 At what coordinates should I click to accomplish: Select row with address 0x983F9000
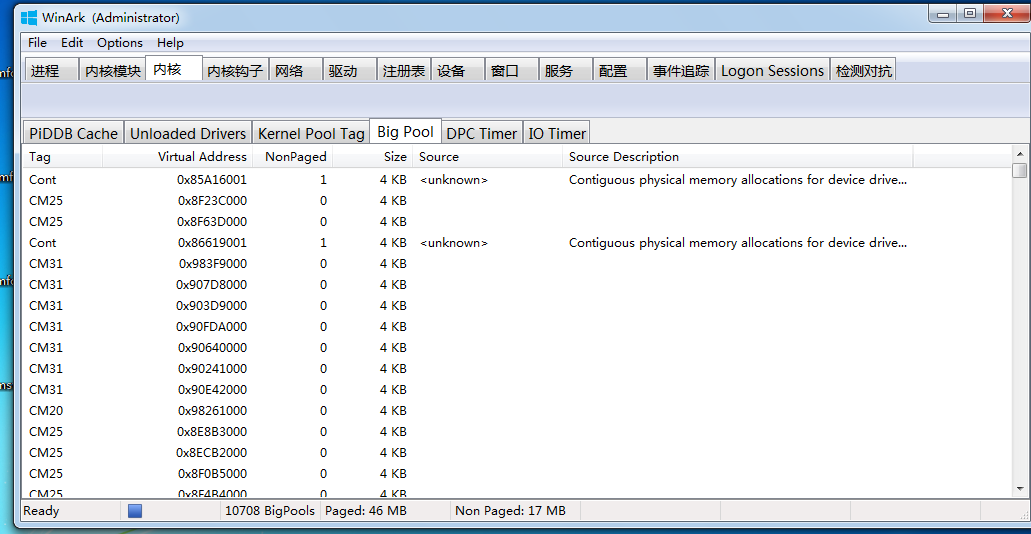click(517, 264)
